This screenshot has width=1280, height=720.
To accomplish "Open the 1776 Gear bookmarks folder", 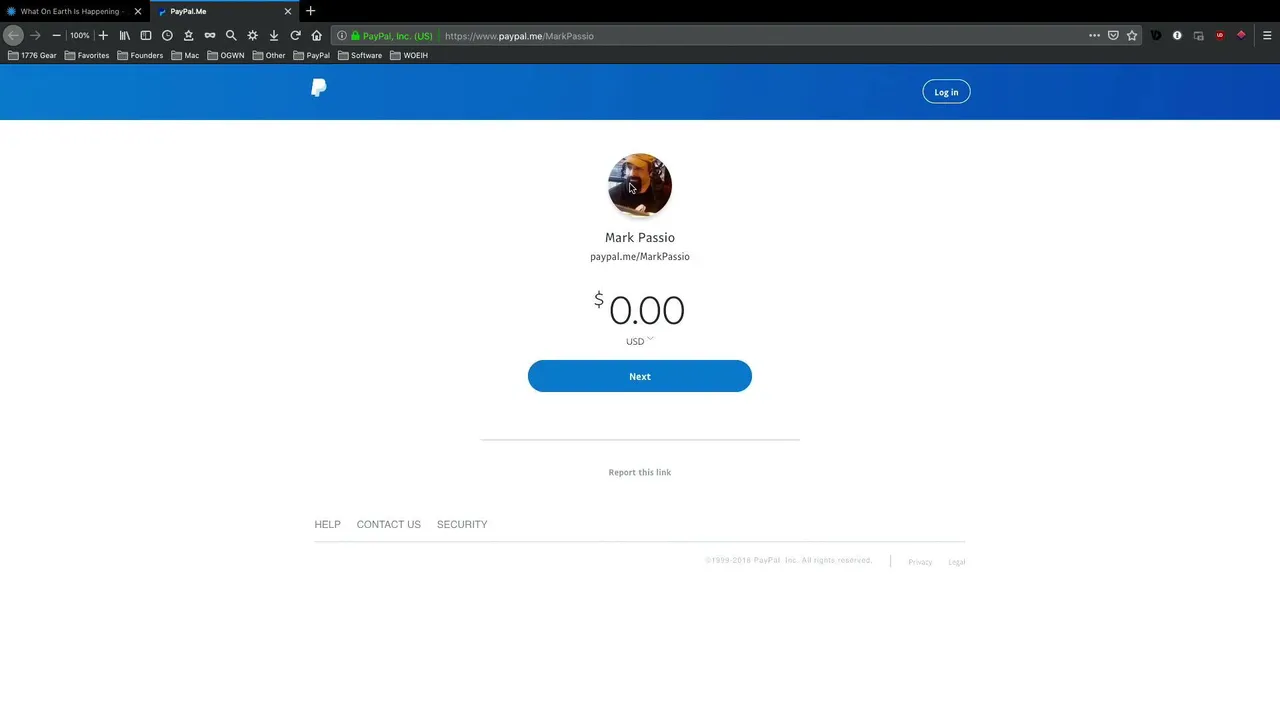I will tap(32, 55).
